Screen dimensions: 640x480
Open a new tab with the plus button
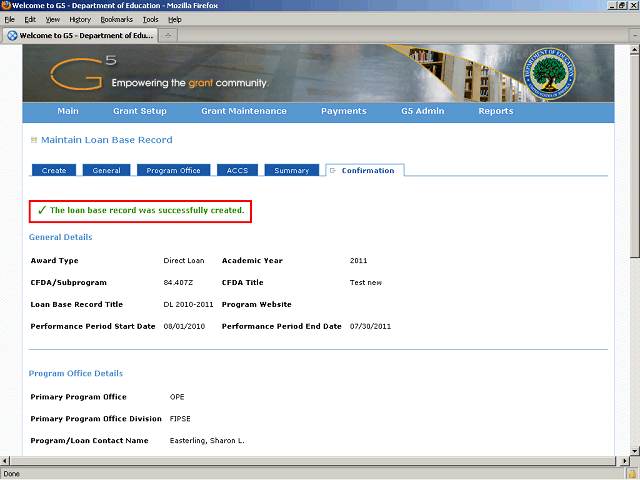click(x=168, y=36)
